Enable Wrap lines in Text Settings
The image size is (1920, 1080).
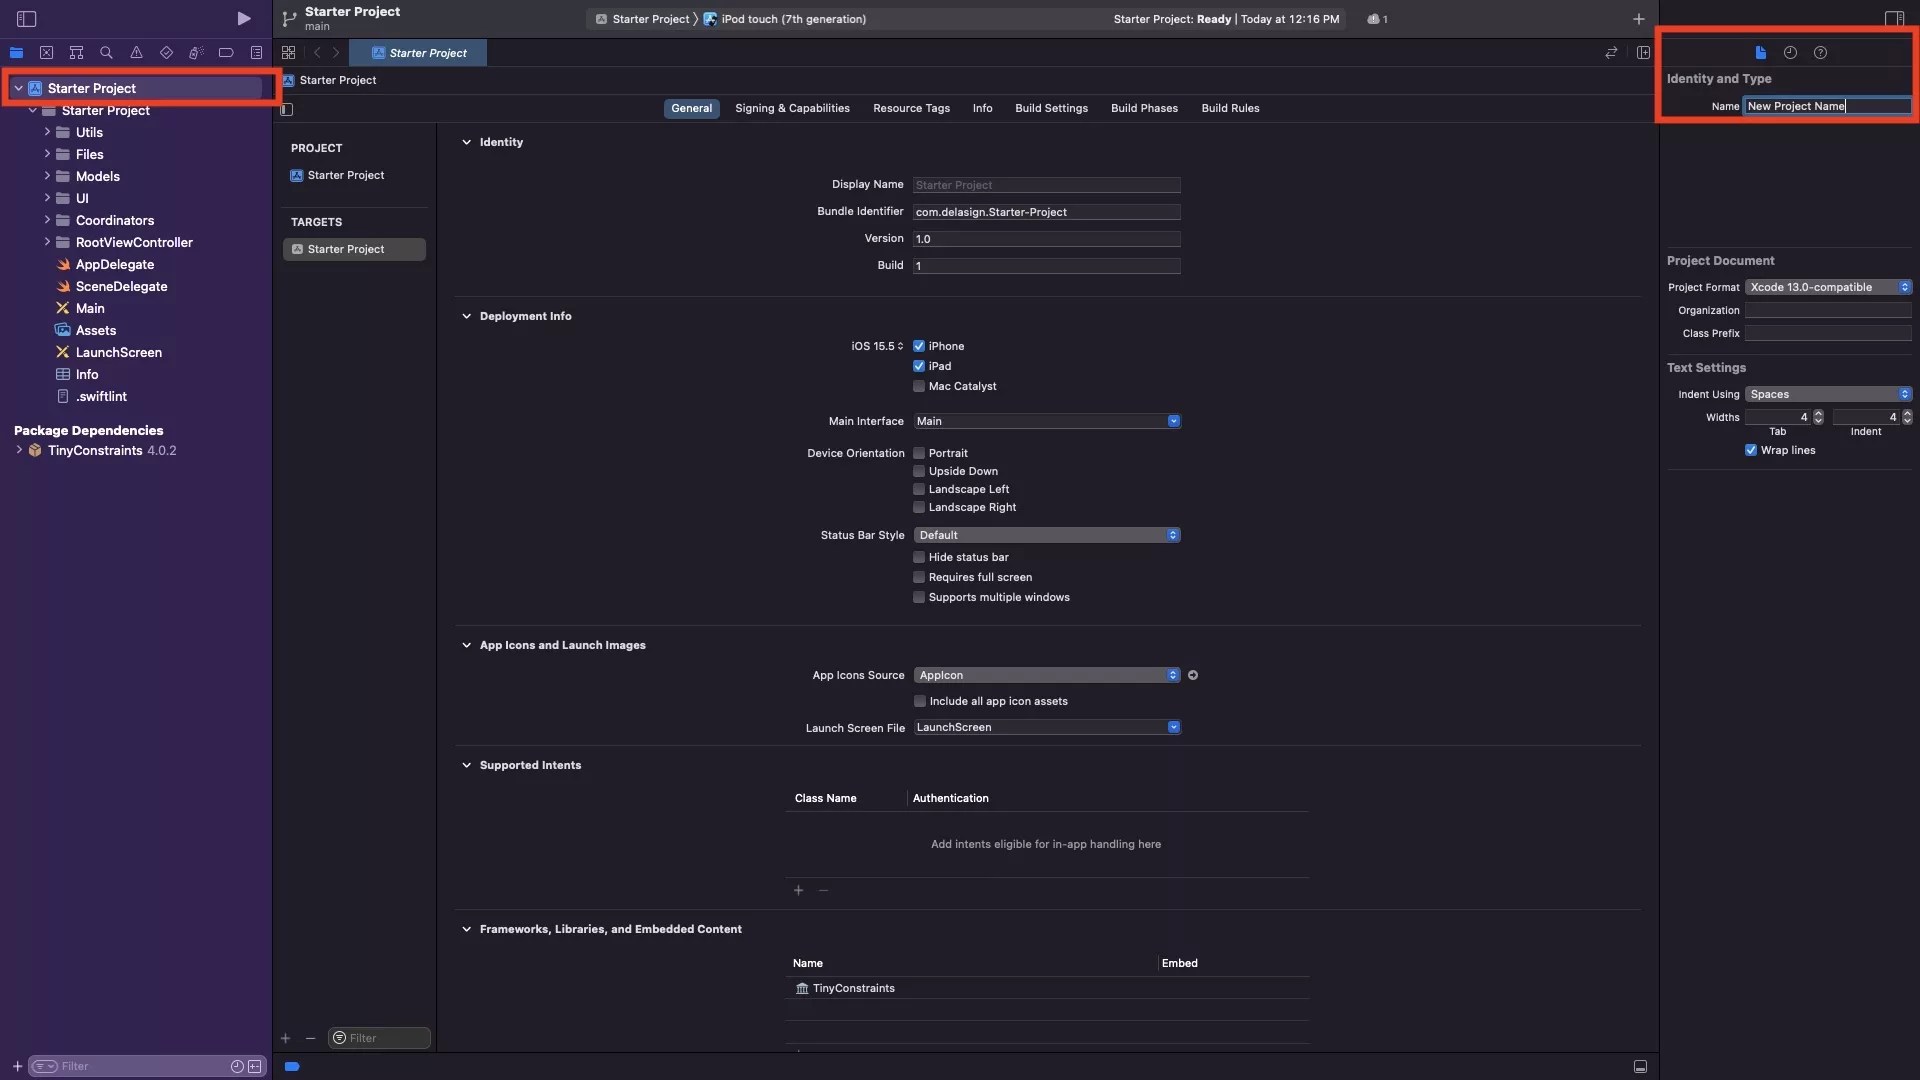coord(1750,450)
